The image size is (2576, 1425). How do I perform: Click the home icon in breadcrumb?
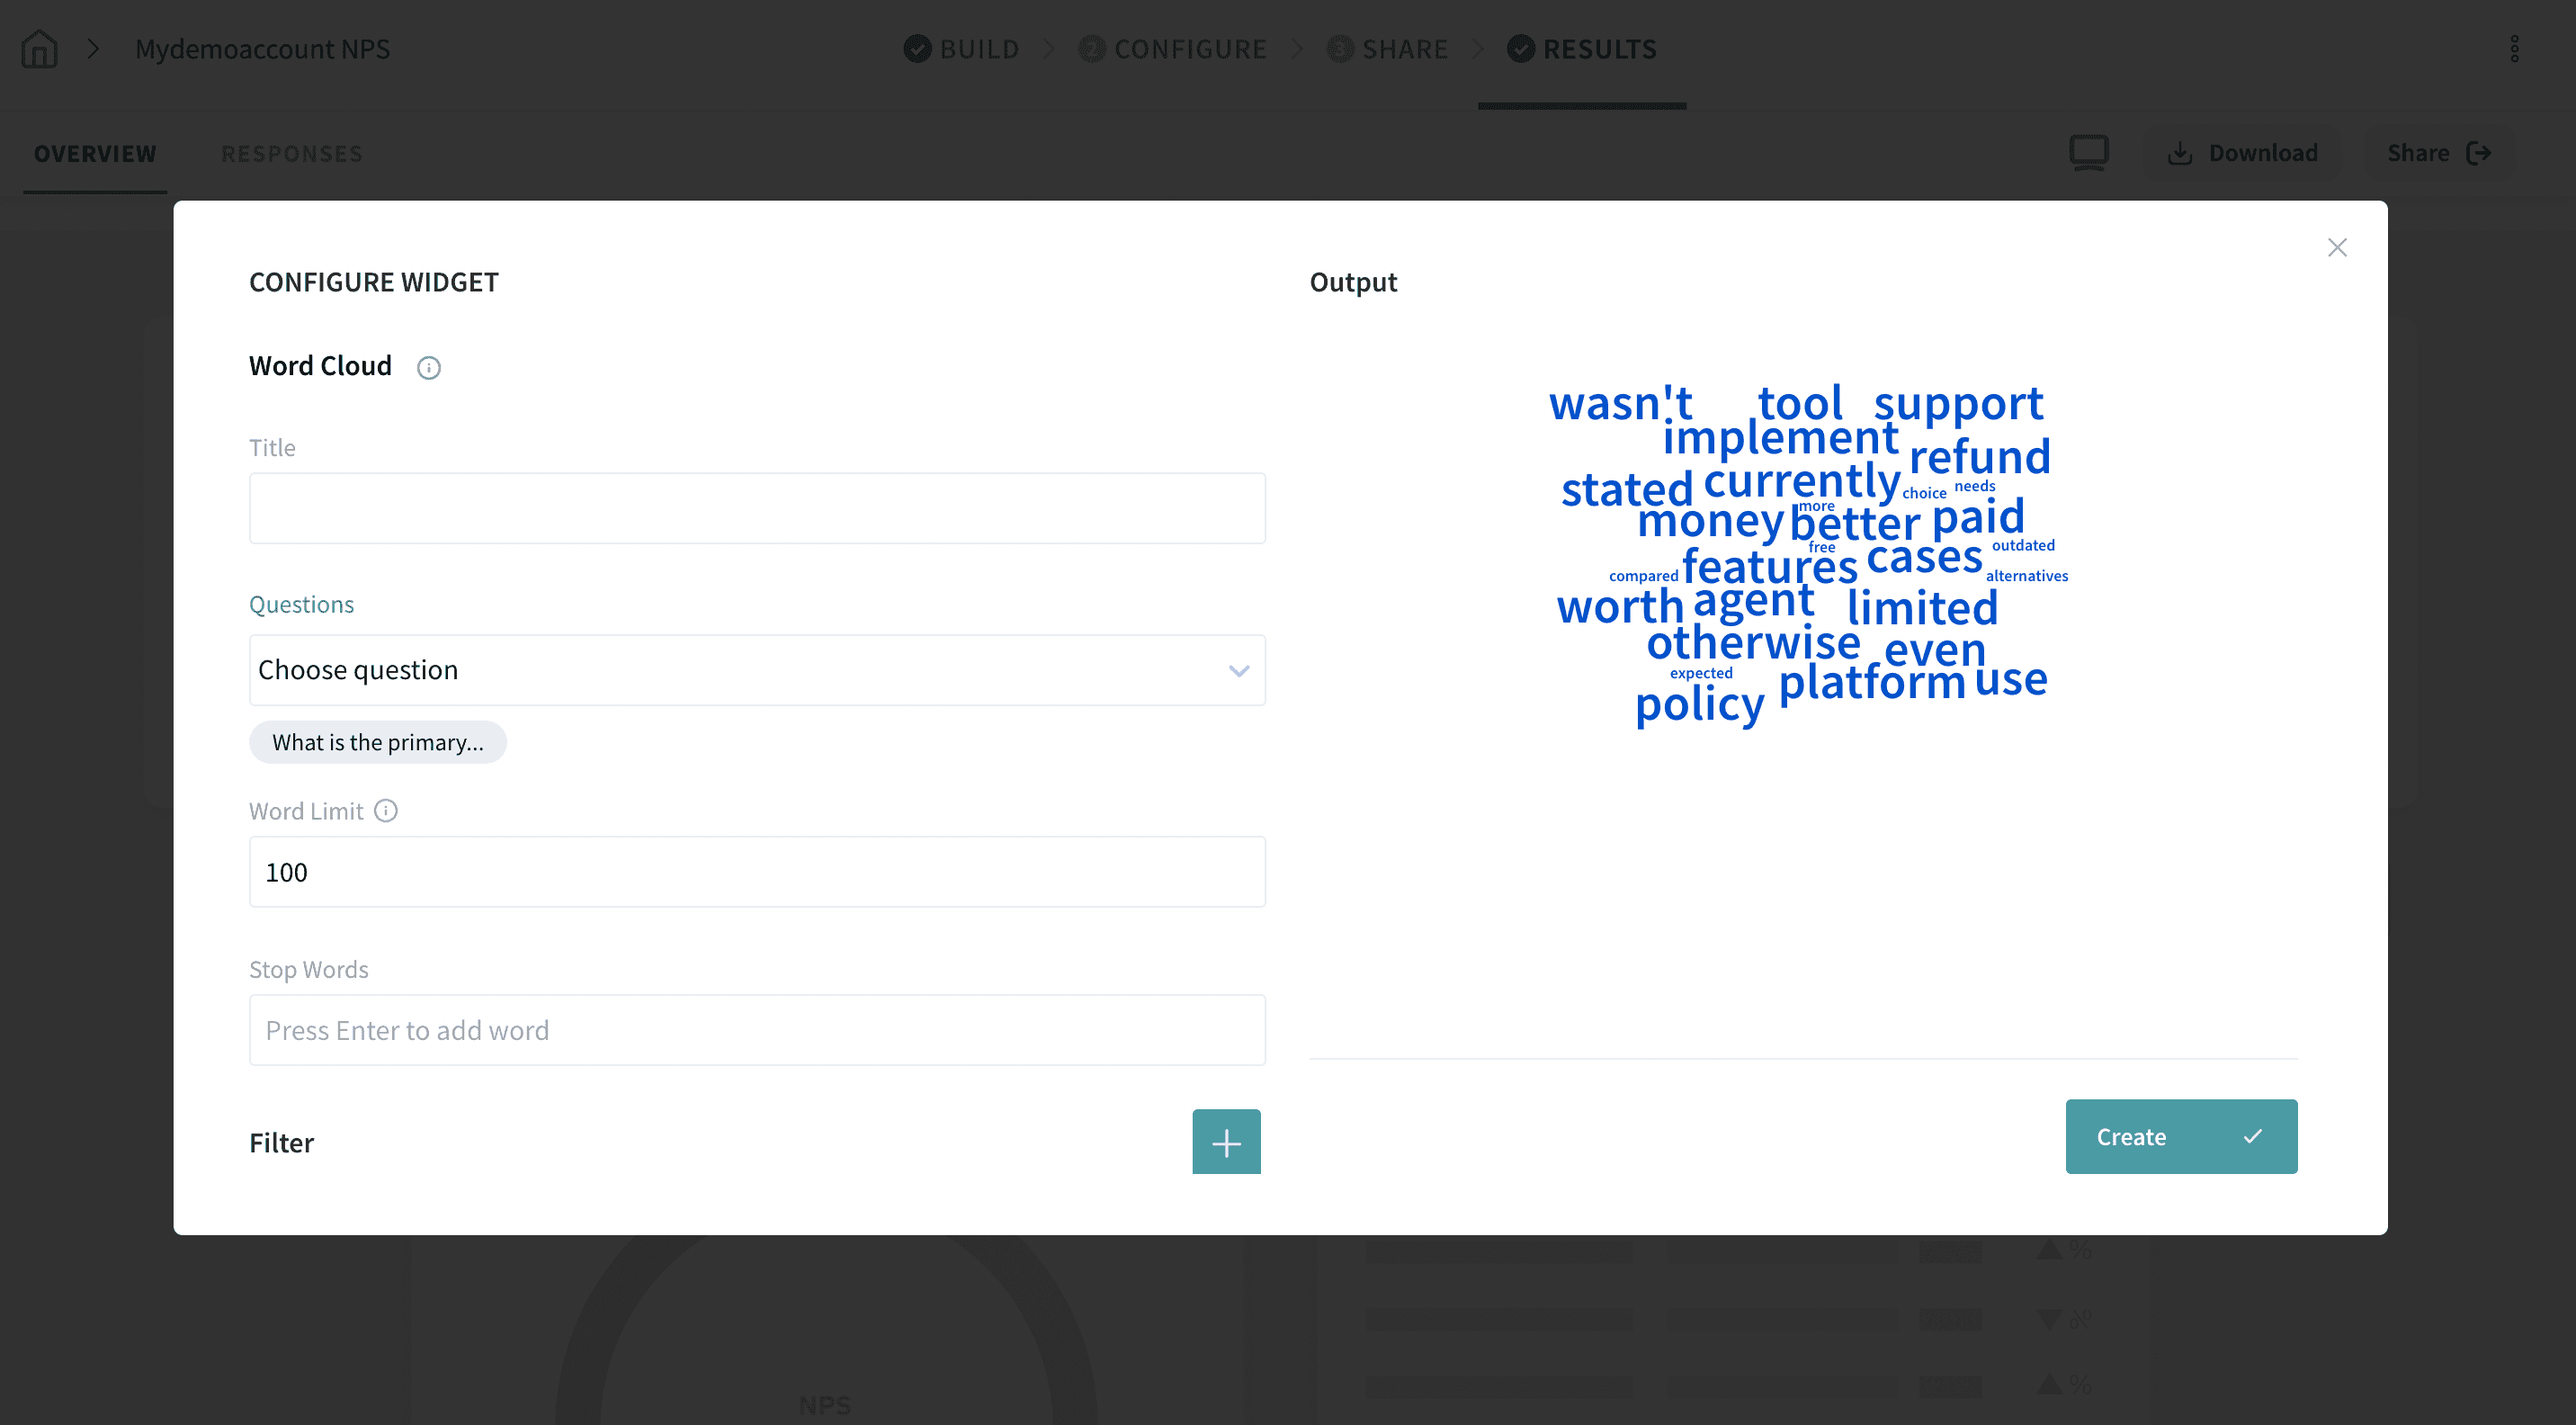pyautogui.click(x=39, y=48)
